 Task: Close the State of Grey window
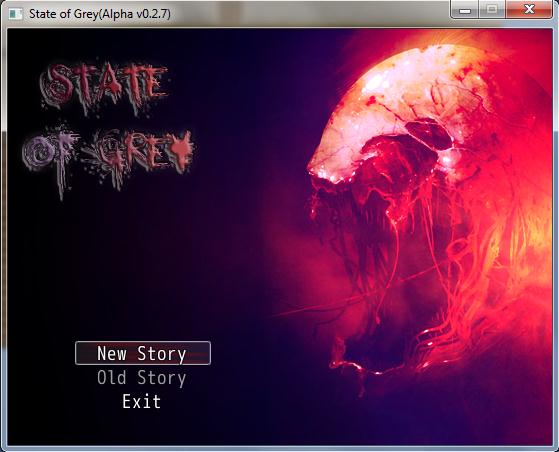click(x=529, y=10)
